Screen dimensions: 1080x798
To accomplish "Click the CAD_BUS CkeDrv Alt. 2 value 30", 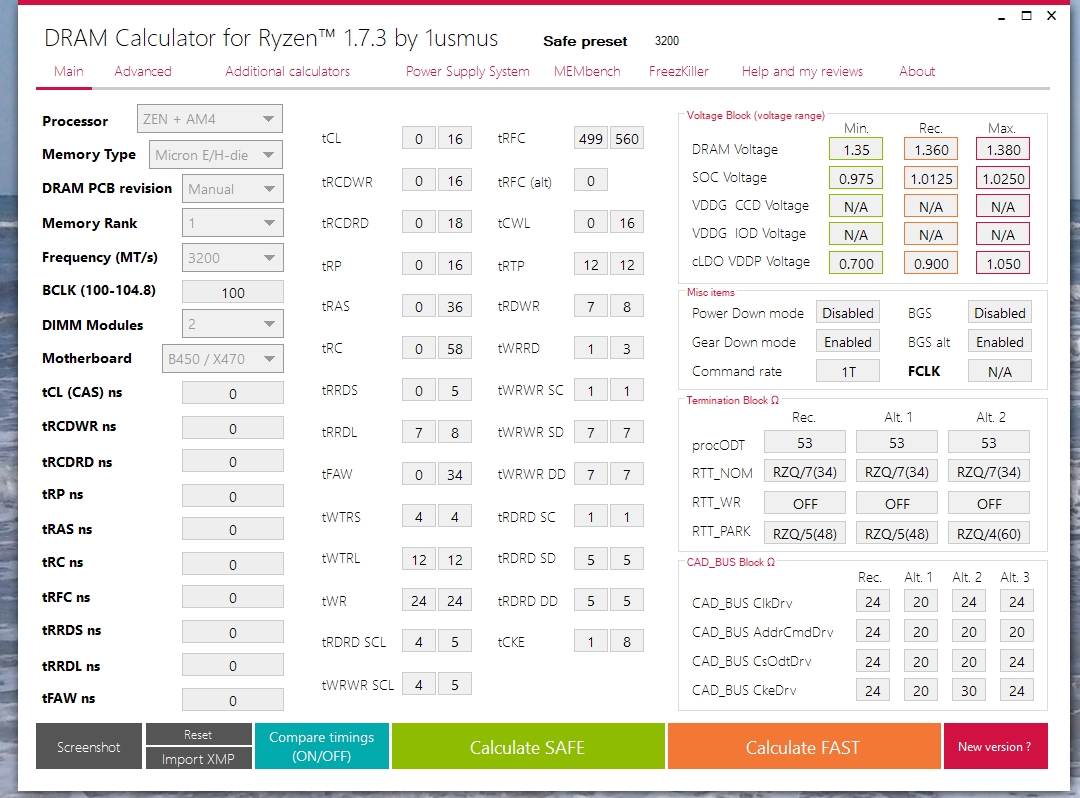I will click(968, 690).
